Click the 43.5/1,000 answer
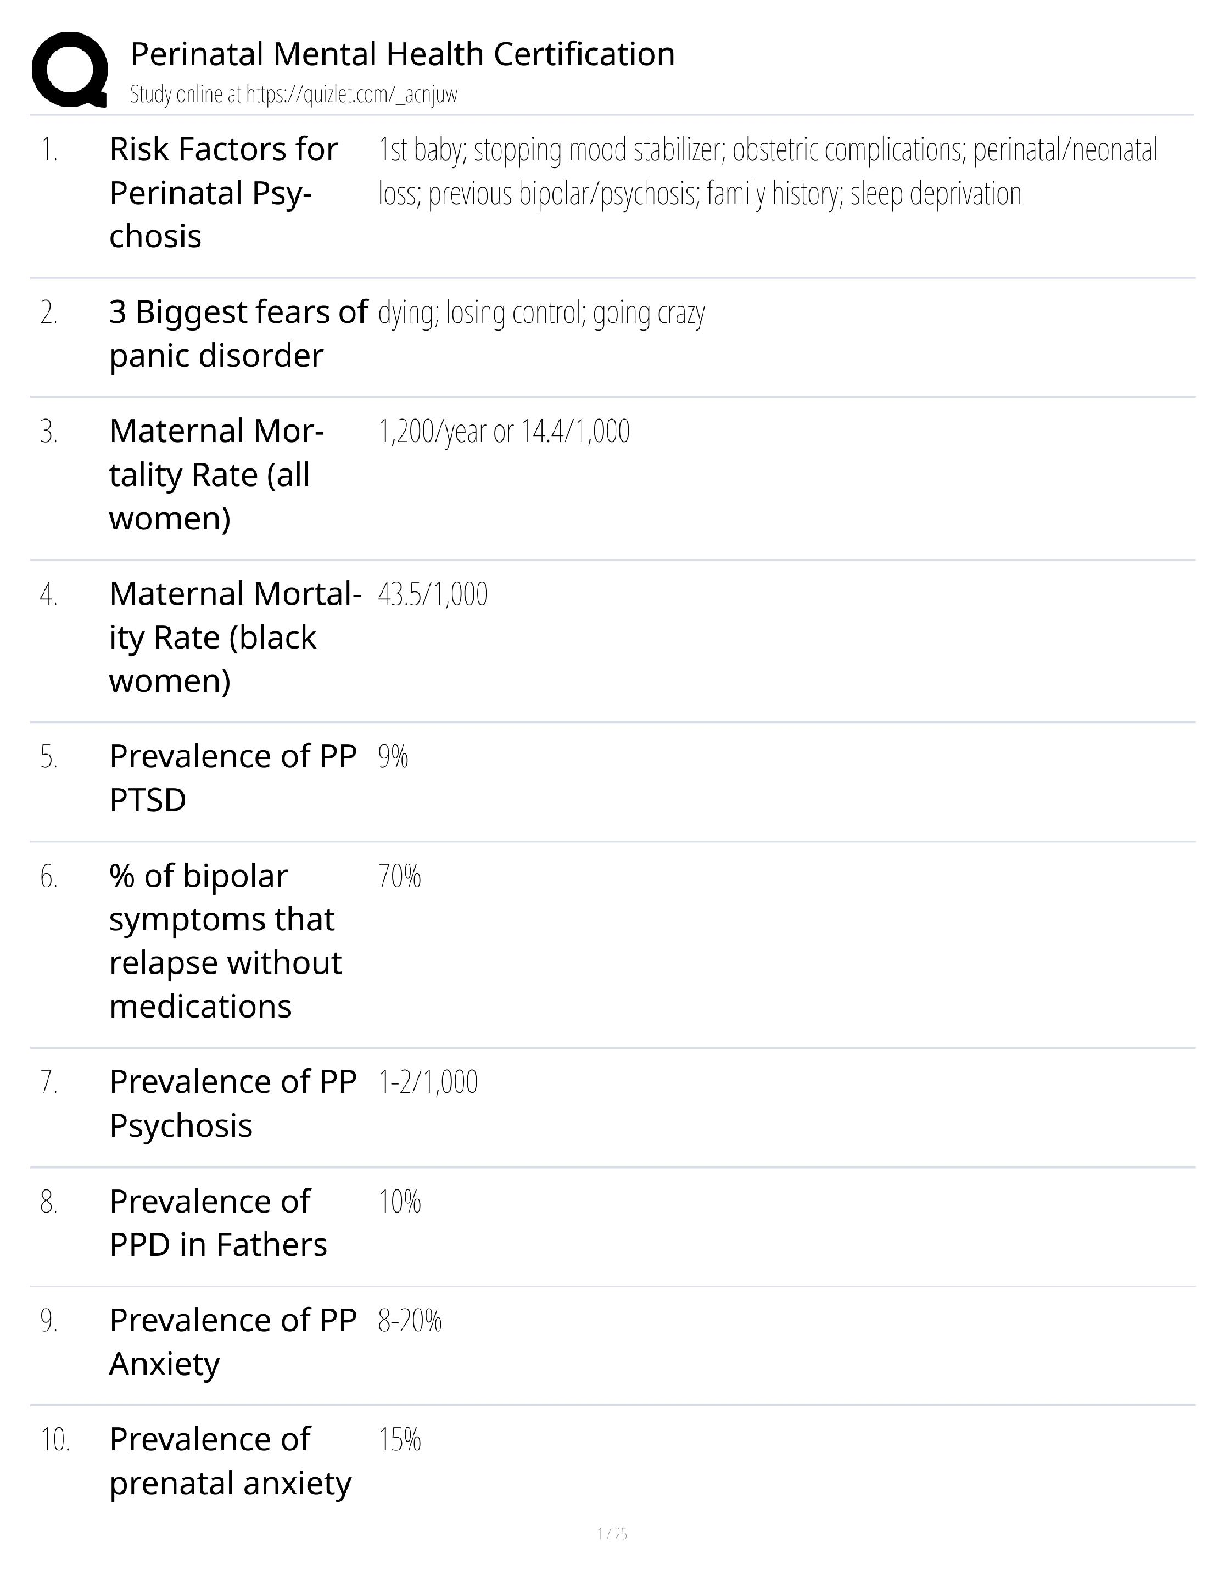1224x1584 pixels. [432, 595]
